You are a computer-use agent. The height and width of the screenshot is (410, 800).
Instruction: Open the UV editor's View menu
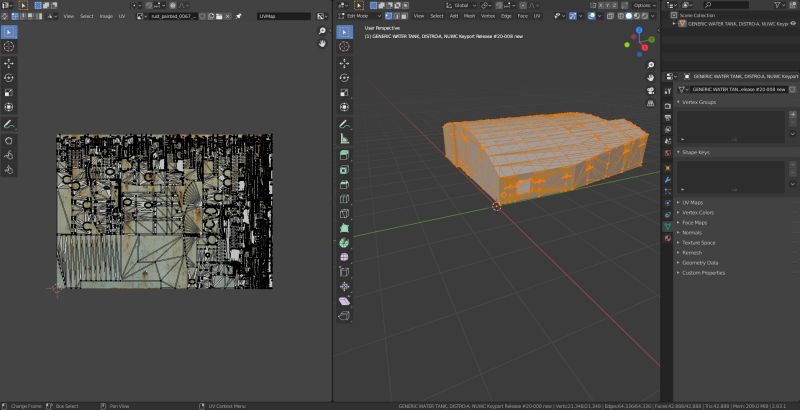[69, 16]
